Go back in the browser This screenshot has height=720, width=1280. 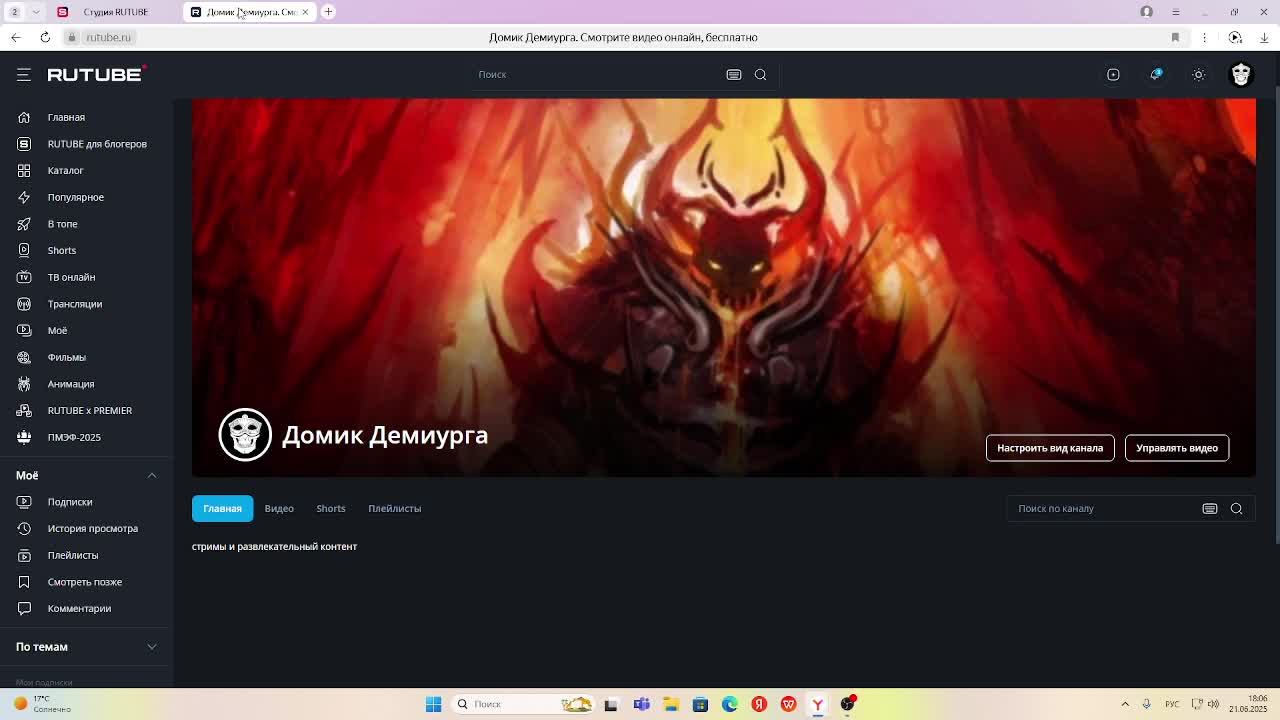tap(16, 37)
